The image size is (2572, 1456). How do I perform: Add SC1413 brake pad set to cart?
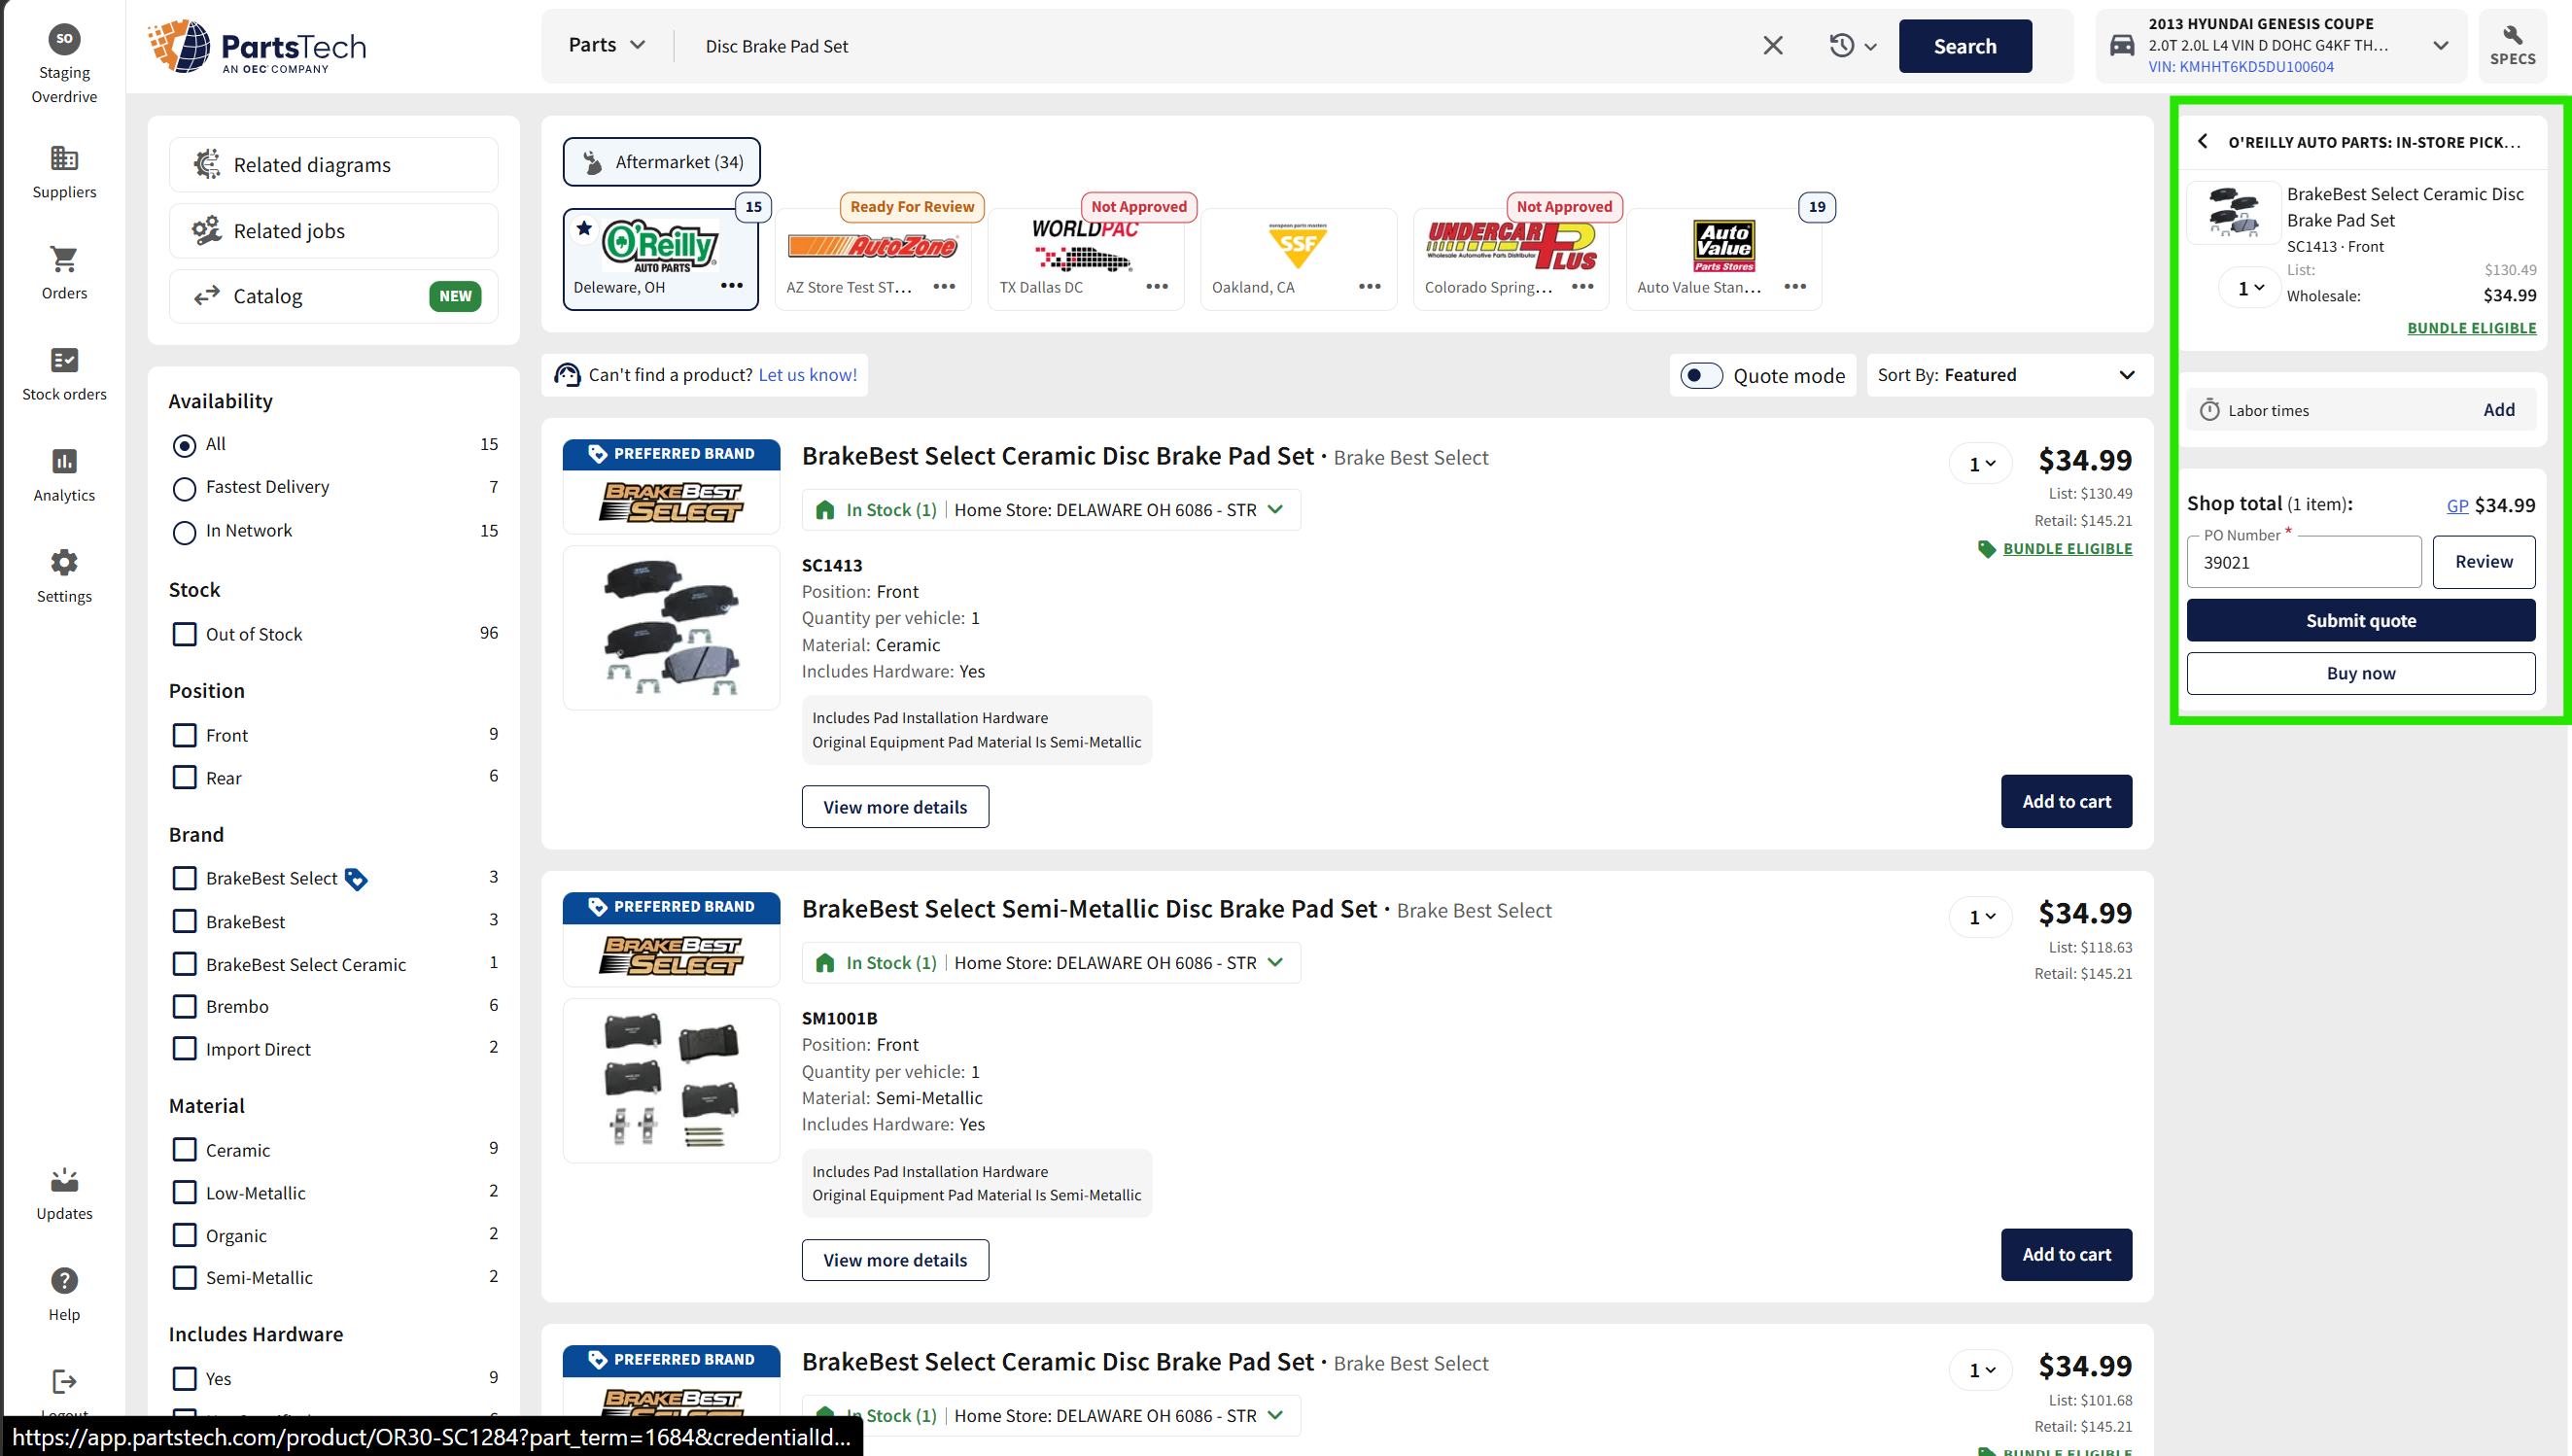click(2066, 801)
